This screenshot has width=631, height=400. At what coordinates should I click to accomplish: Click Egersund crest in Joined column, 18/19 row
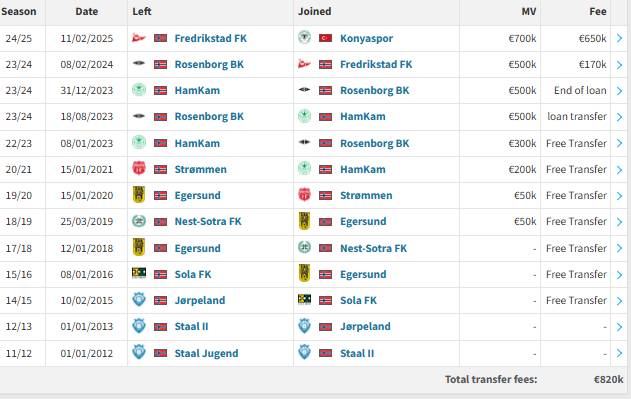pos(304,221)
